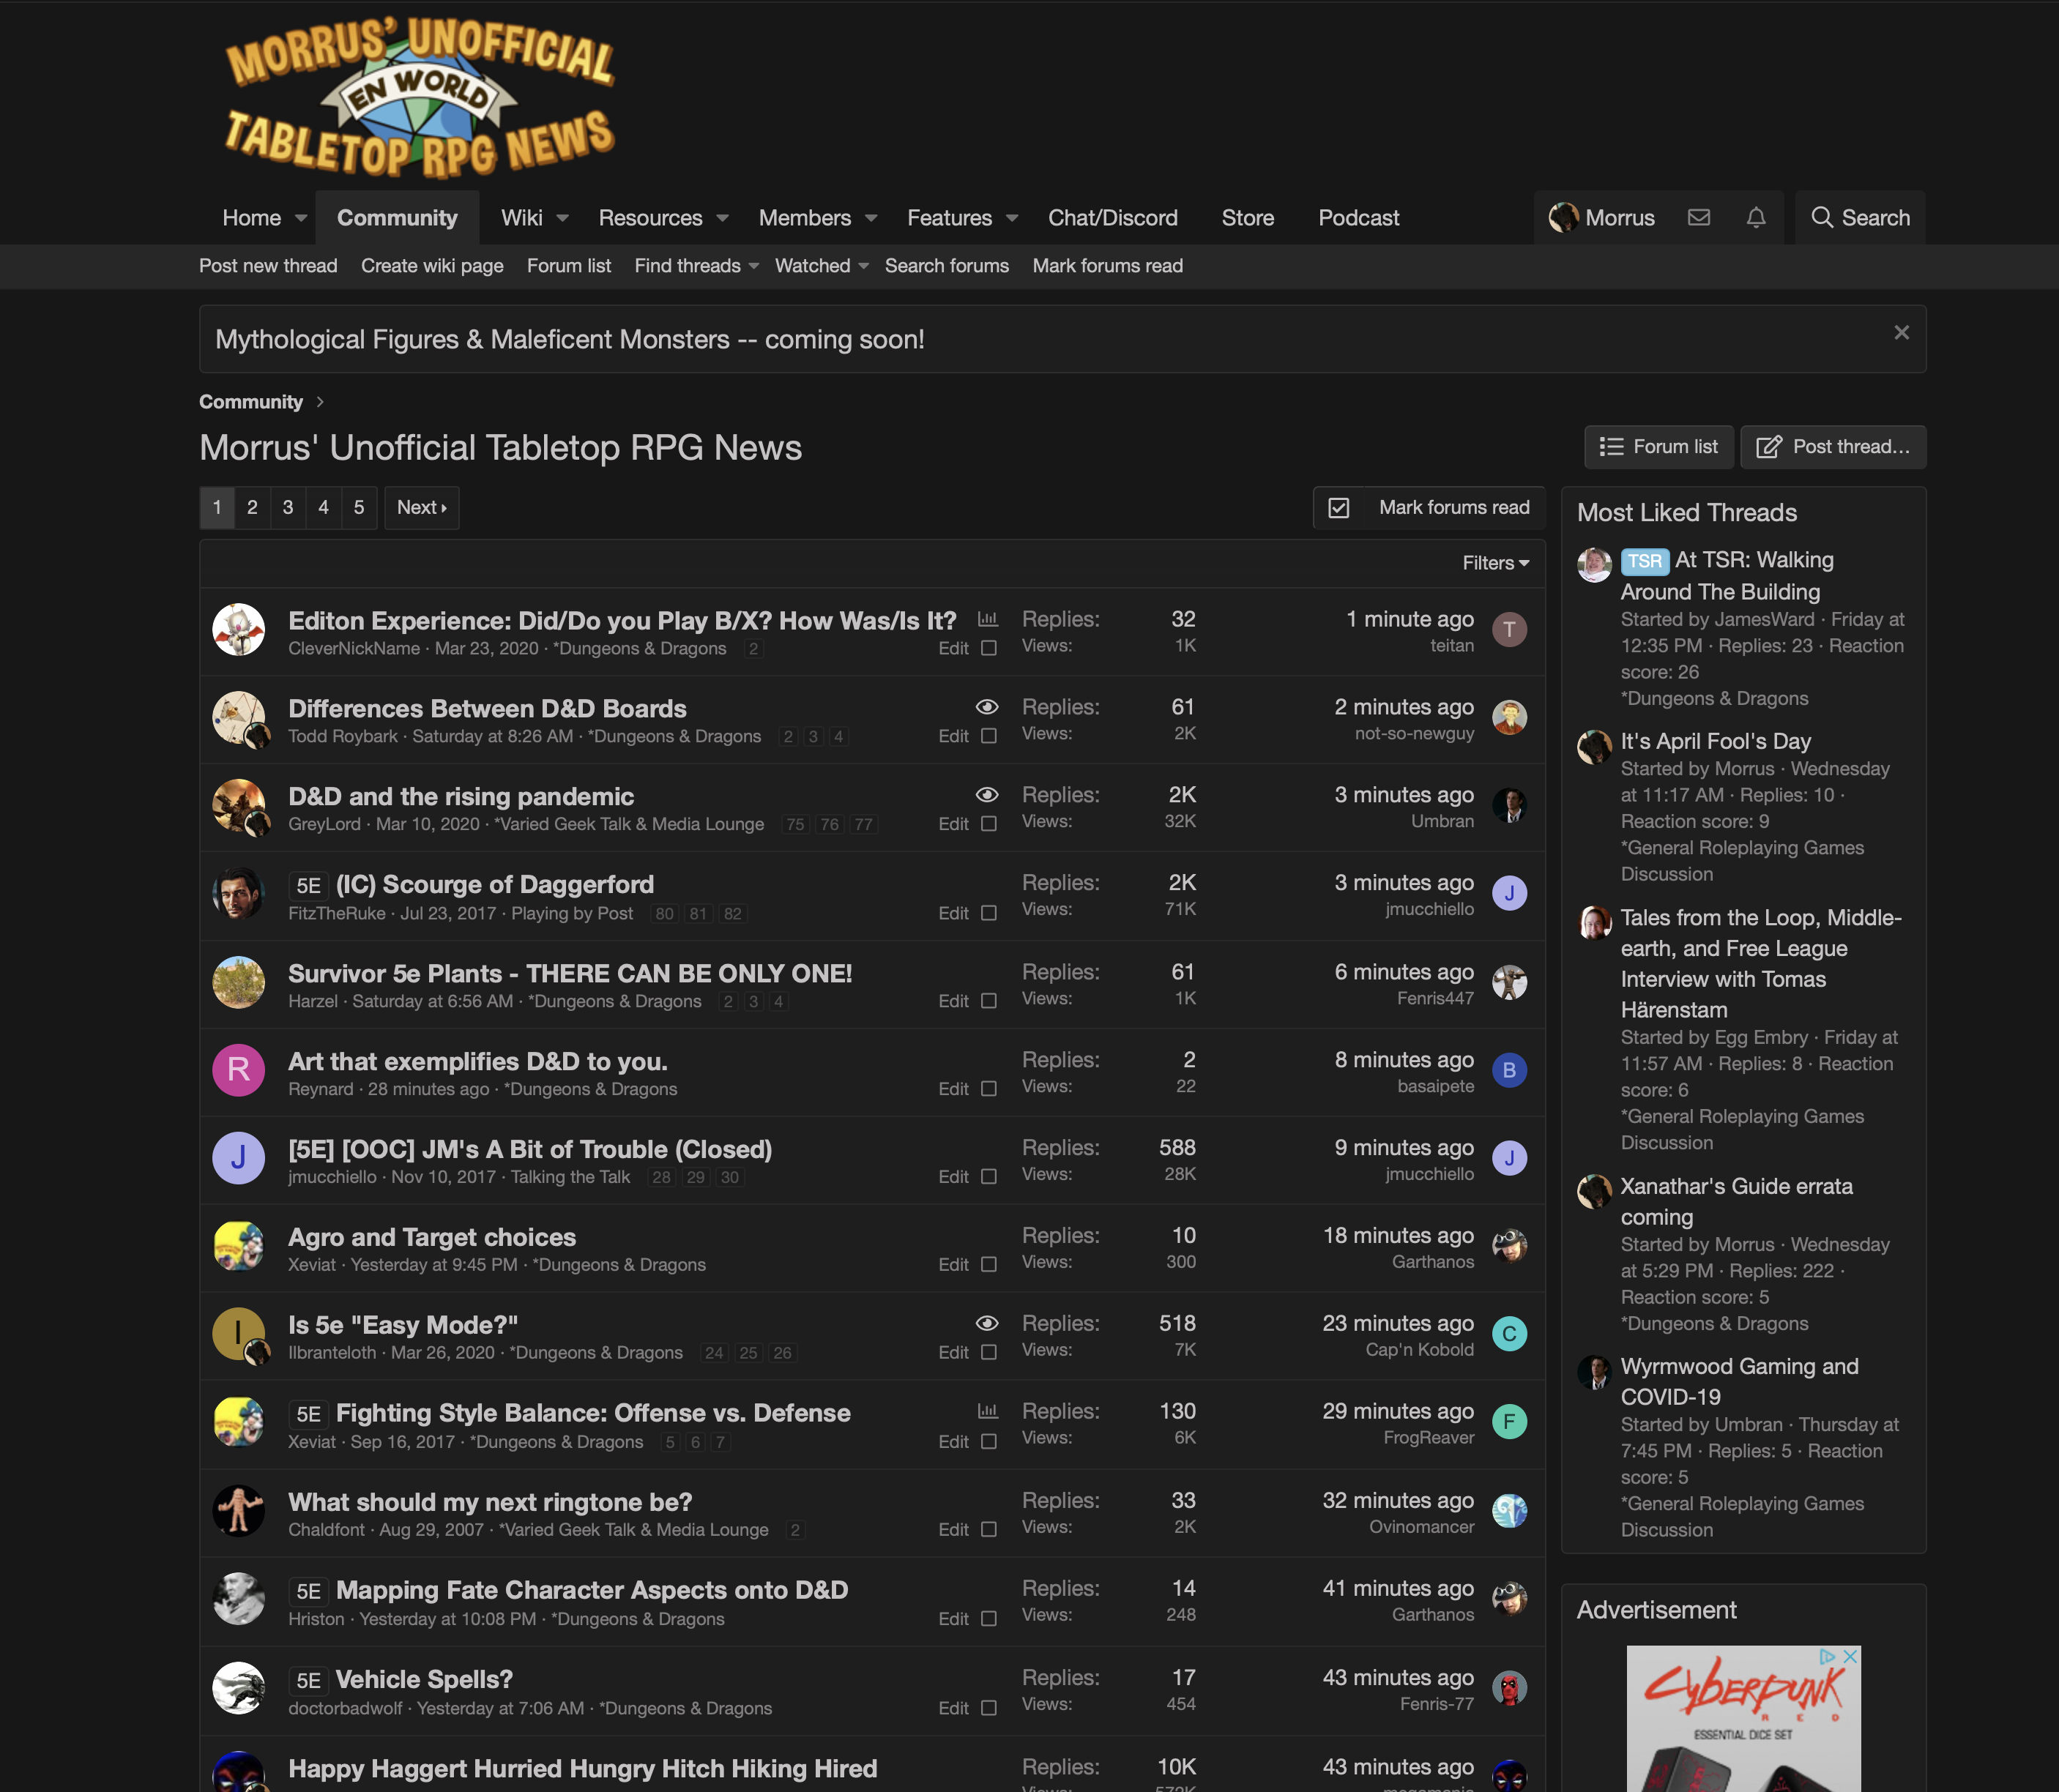Tick checkbox for Editon Experience thread

pyautogui.click(x=988, y=649)
